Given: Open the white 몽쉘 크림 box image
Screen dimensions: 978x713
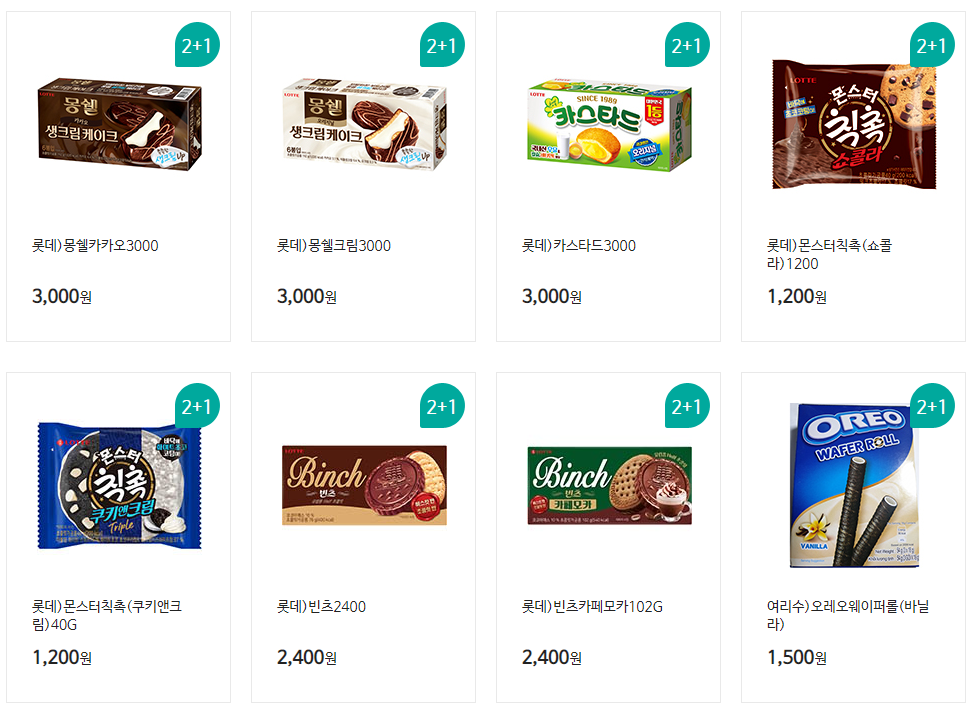Looking at the screenshot, I should 365,124.
